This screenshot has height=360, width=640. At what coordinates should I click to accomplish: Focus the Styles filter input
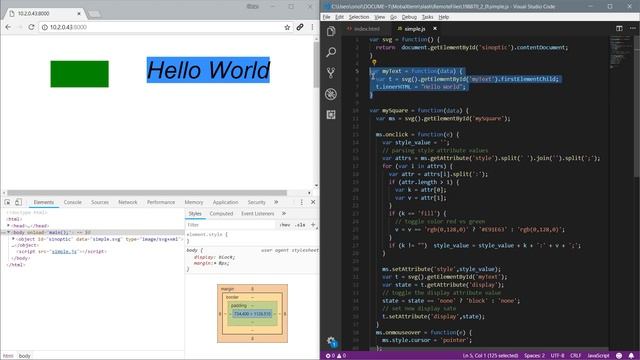pos(231,225)
